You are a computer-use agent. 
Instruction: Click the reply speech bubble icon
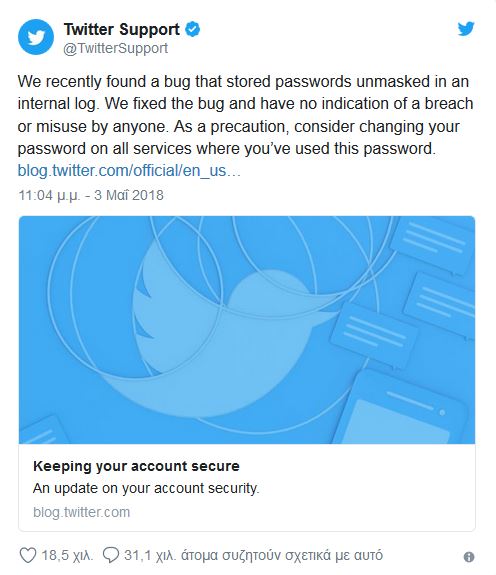(111, 555)
